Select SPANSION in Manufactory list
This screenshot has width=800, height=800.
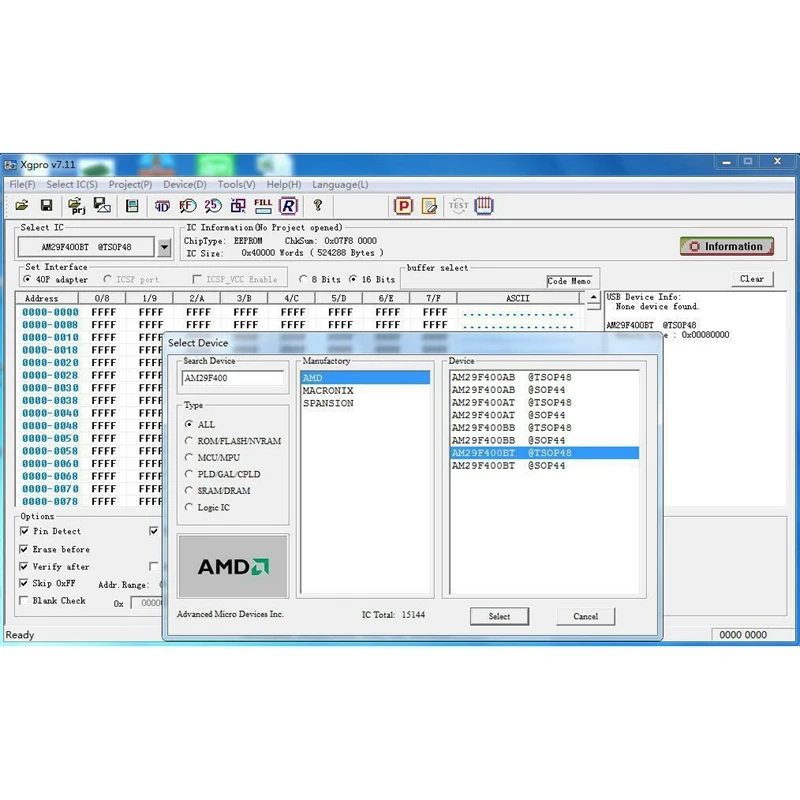tap(365, 404)
